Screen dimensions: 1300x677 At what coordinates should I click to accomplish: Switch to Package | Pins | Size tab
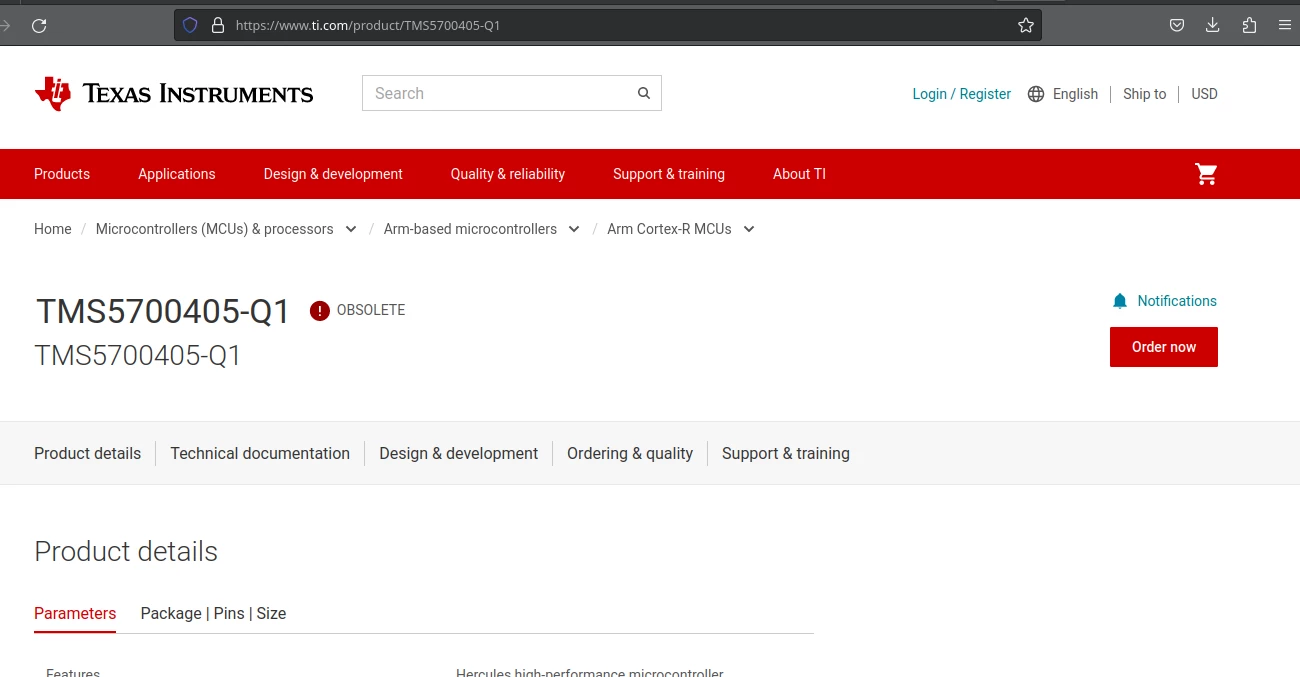(213, 613)
